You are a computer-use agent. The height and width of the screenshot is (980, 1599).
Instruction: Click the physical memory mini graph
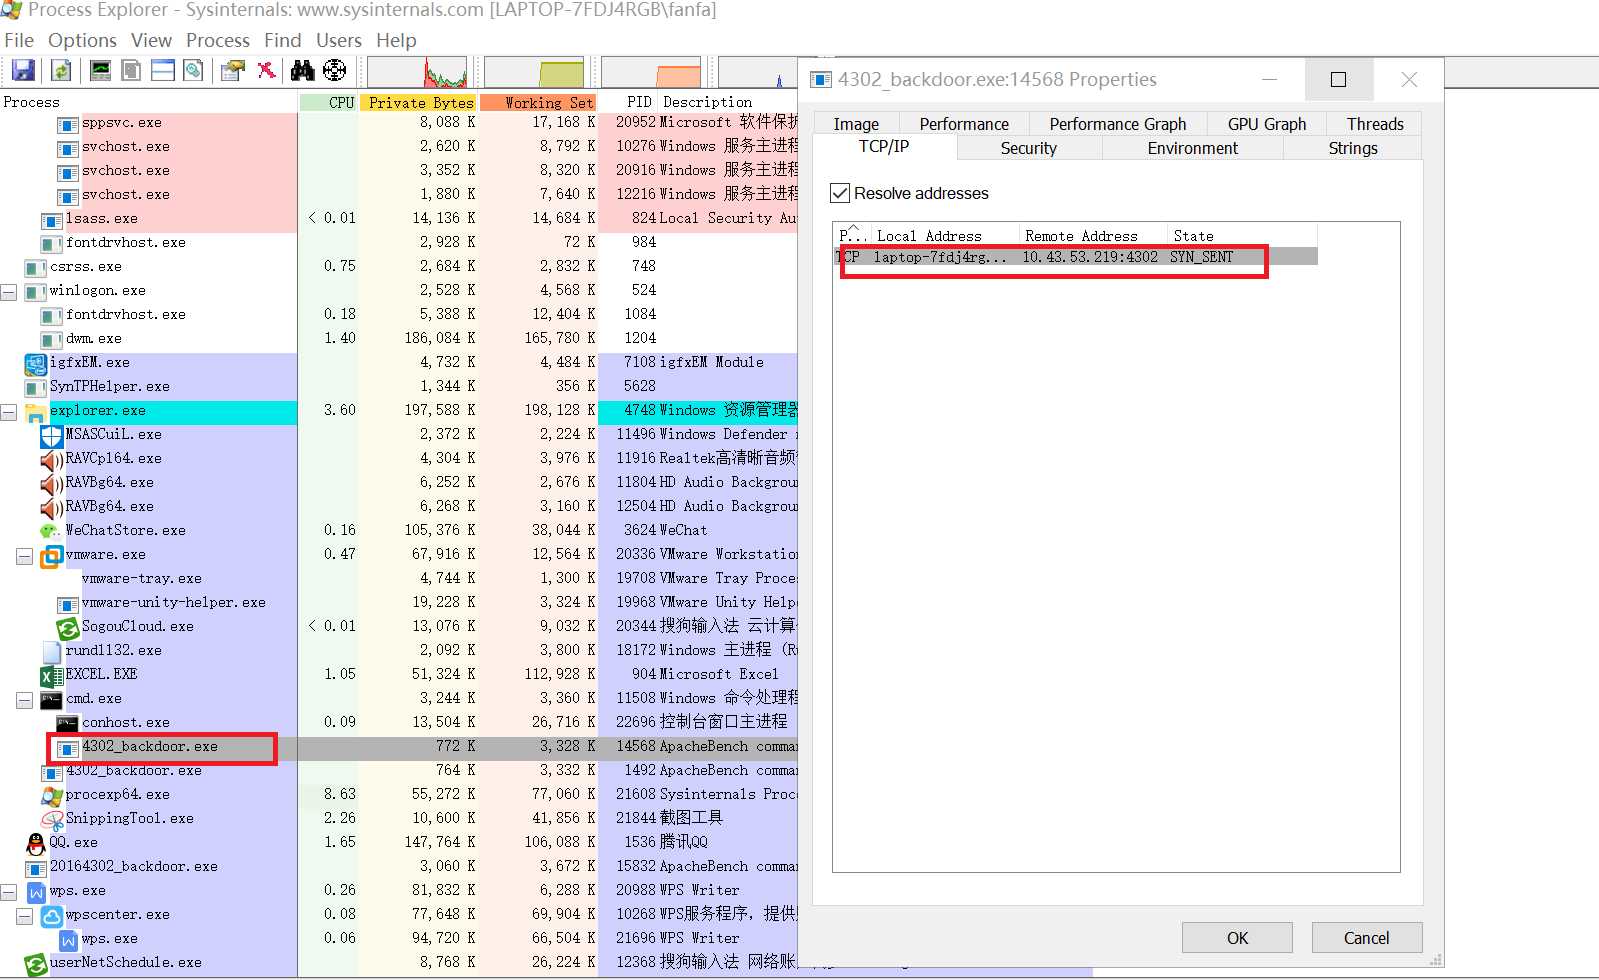click(x=651, y=72)
